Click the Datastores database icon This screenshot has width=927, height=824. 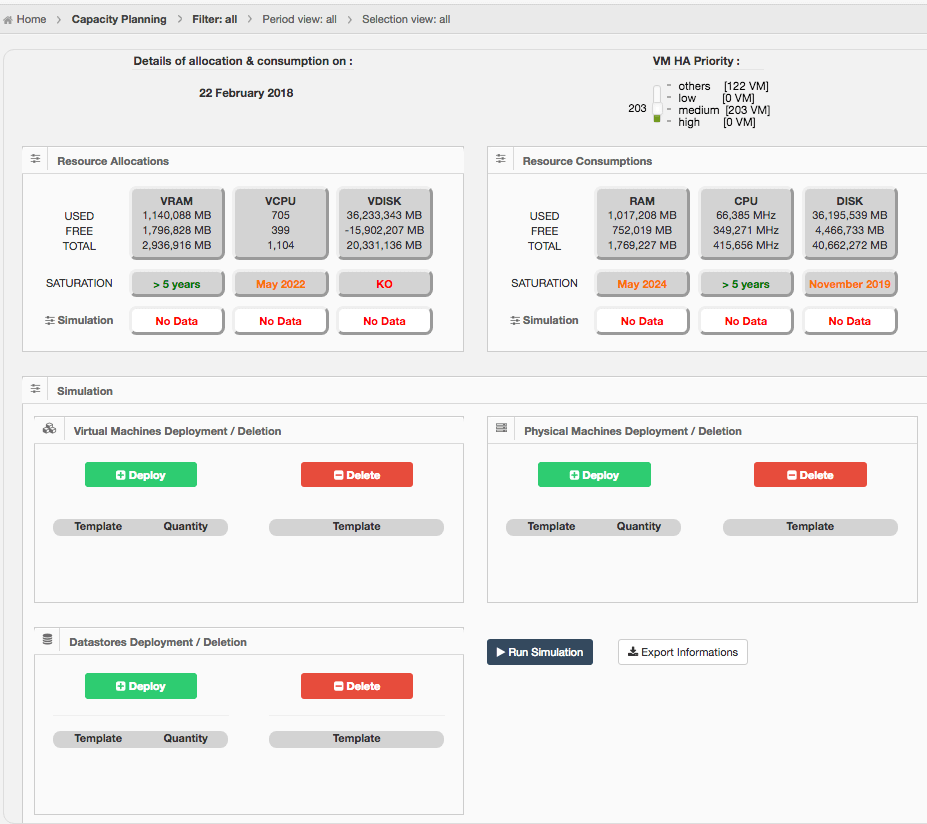pyautogui.click(x=47, y=640)
